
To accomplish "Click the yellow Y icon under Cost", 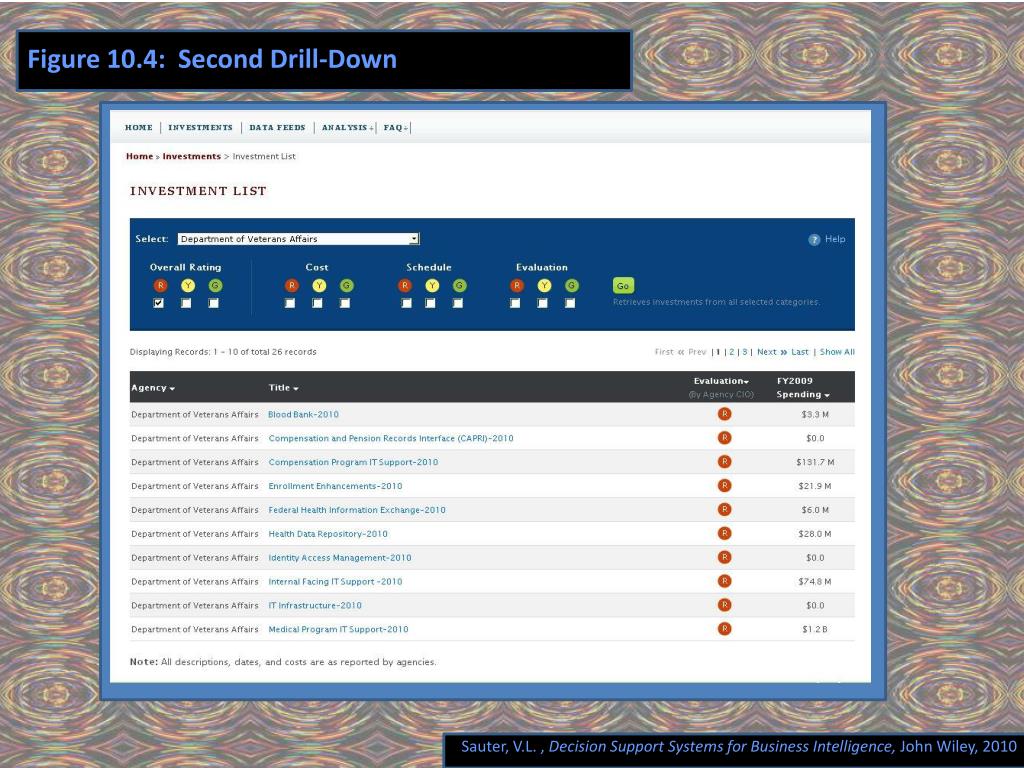I will tap(319, 285).
